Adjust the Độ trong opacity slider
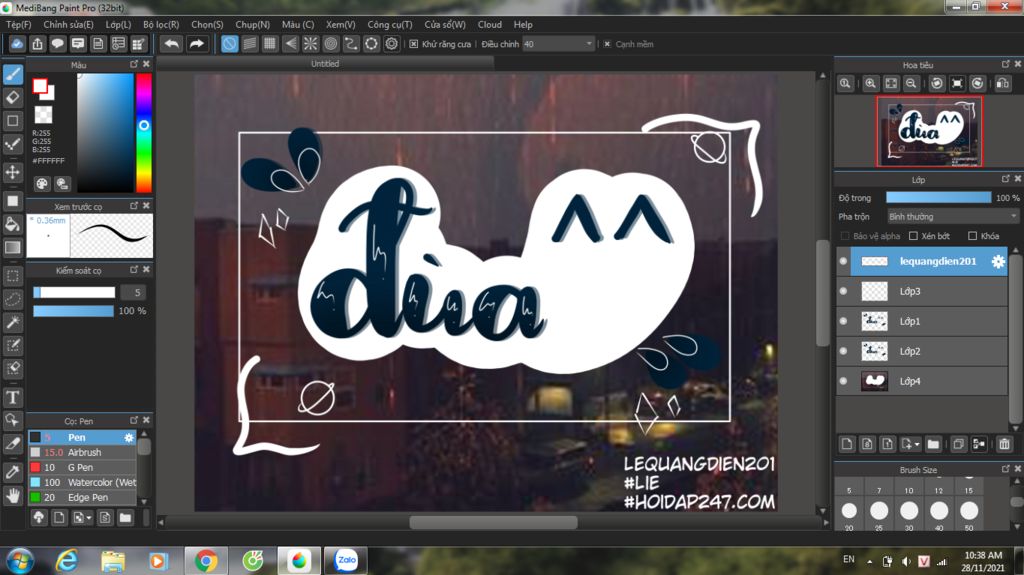Screen dimensions: 1024x575 tap(938, 197)
